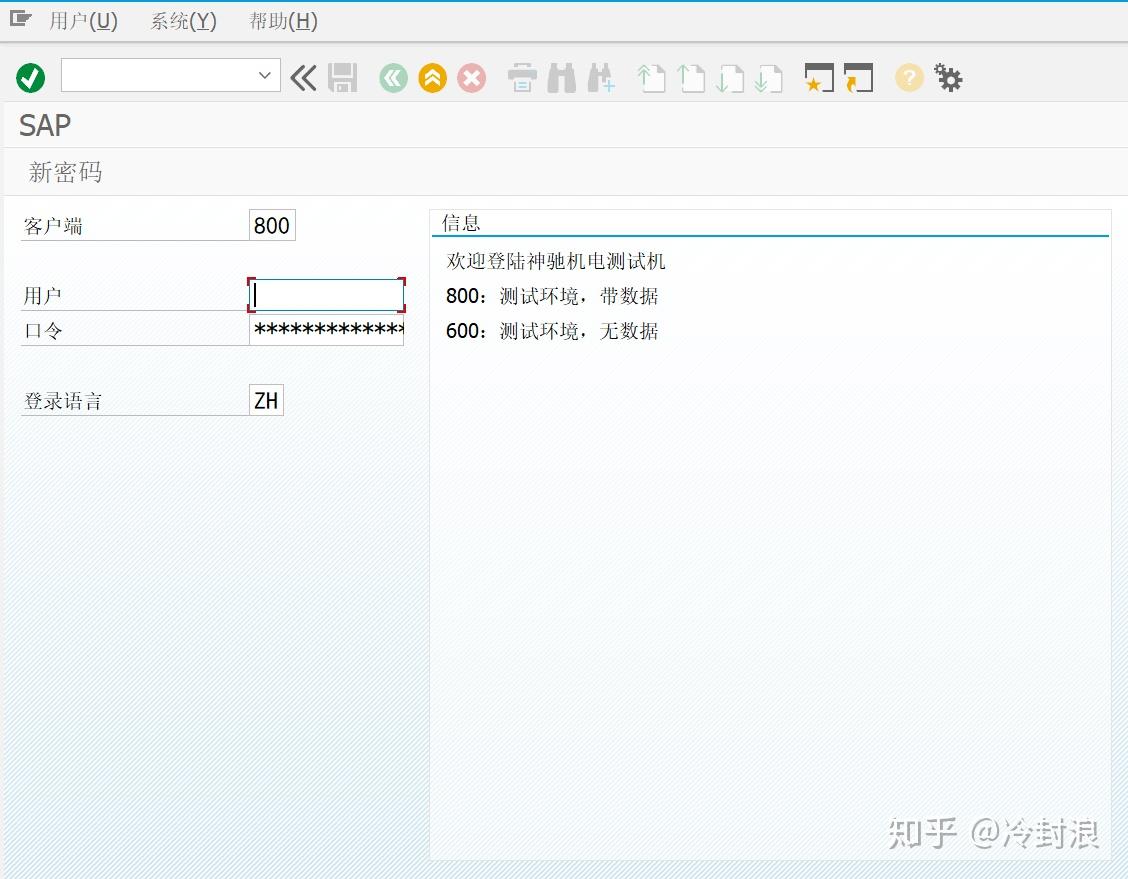Cancel with the red X icon
This screenshot has width=1128, height=879.
coord(471,77)
